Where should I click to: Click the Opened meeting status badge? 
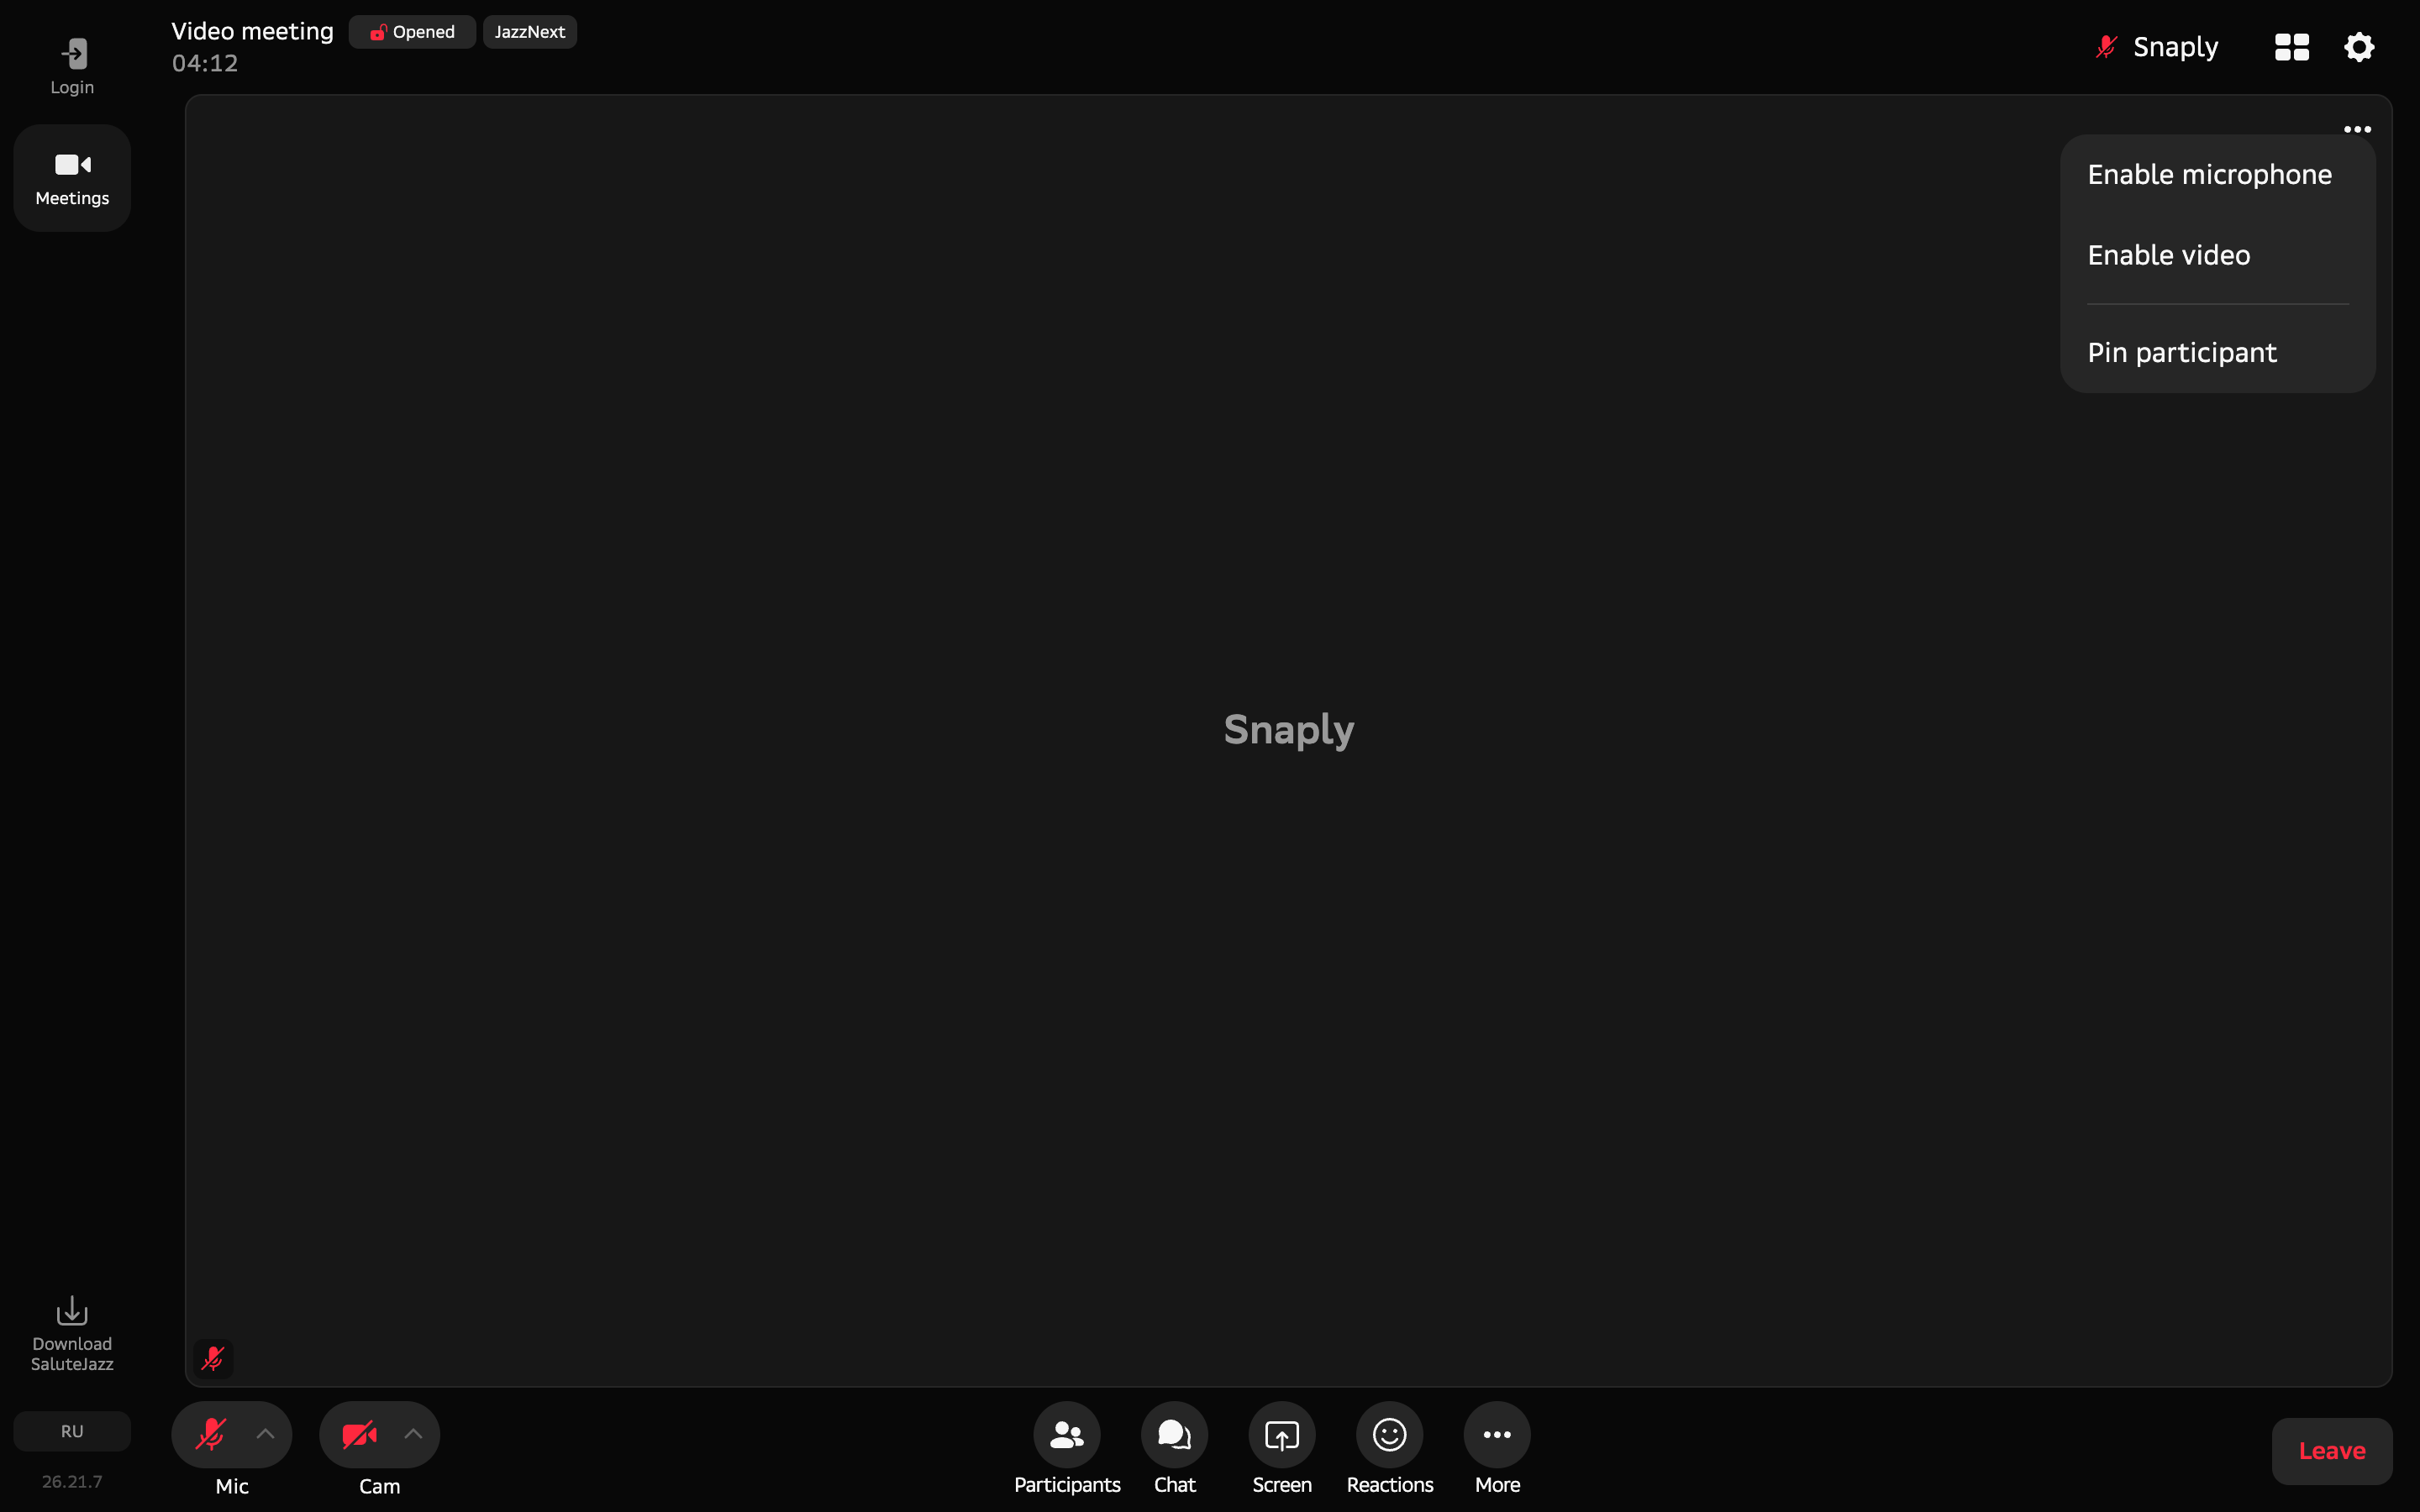click(412, 32)
